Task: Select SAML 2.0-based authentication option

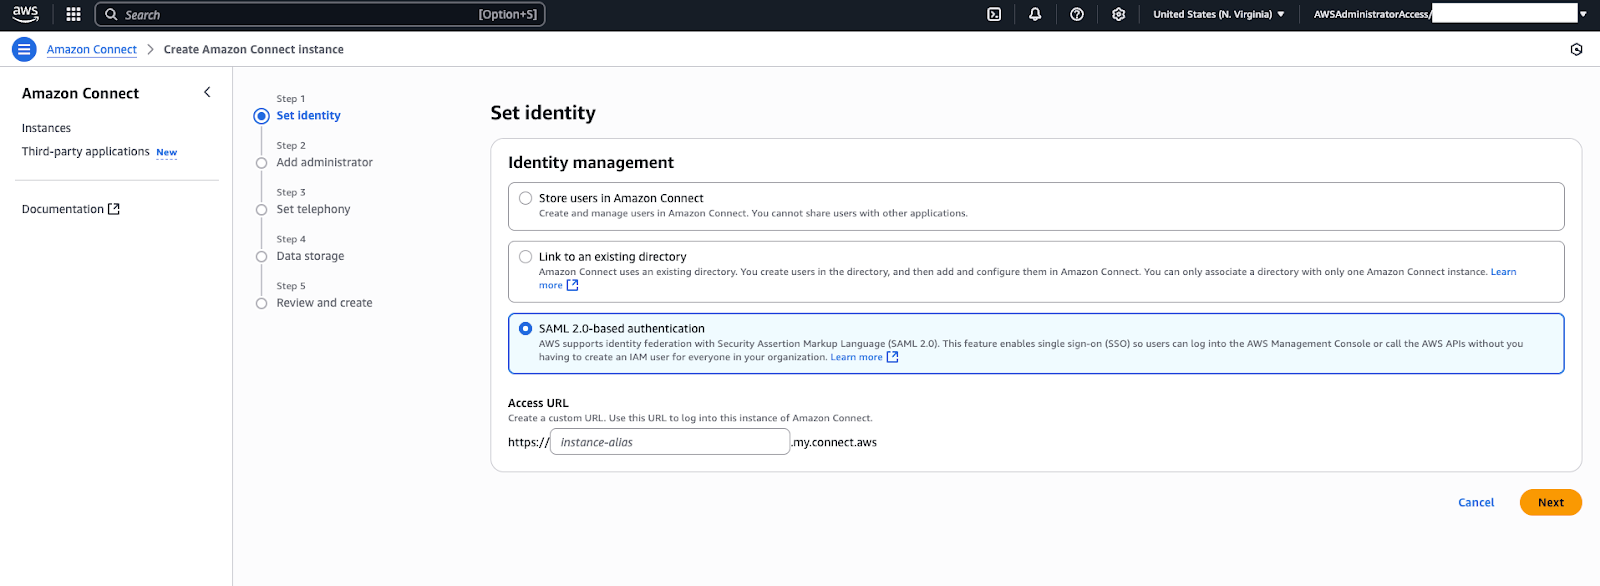Action: (526, 329)
